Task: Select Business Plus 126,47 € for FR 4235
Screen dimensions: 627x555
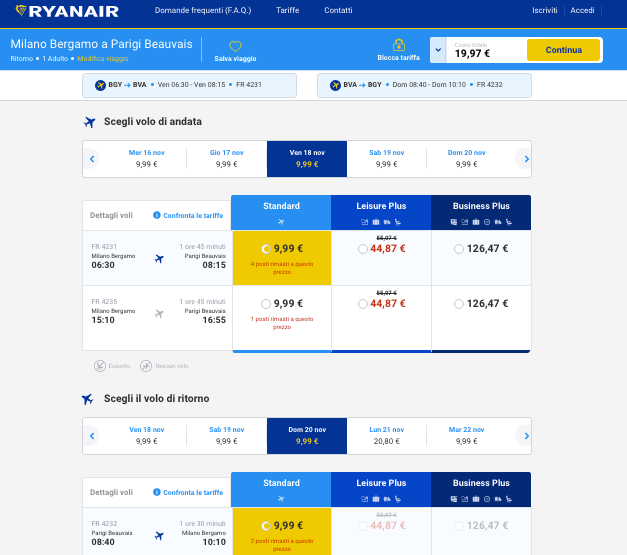Action: tap(458, 303)
